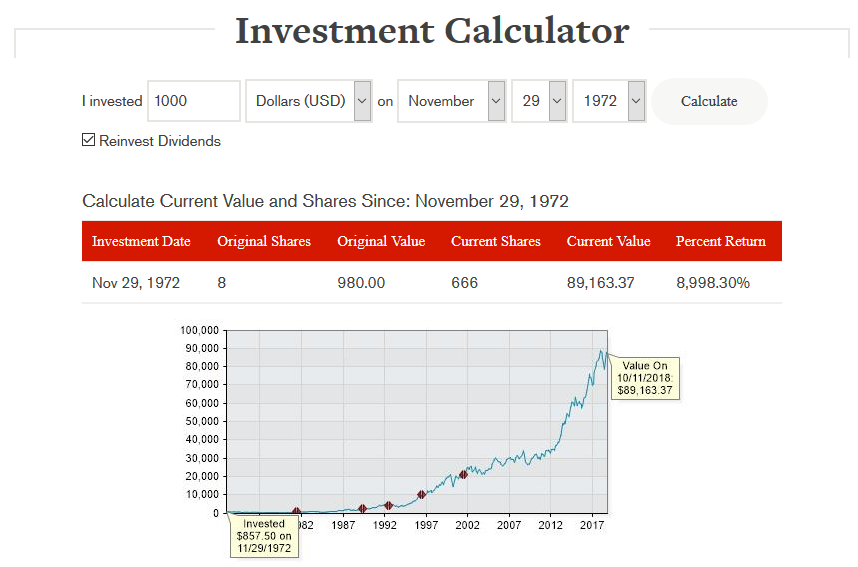Click the diamond marker between 1987 and 1992
Viewport: 858px width, 567px height.
(x=362, y=509)
